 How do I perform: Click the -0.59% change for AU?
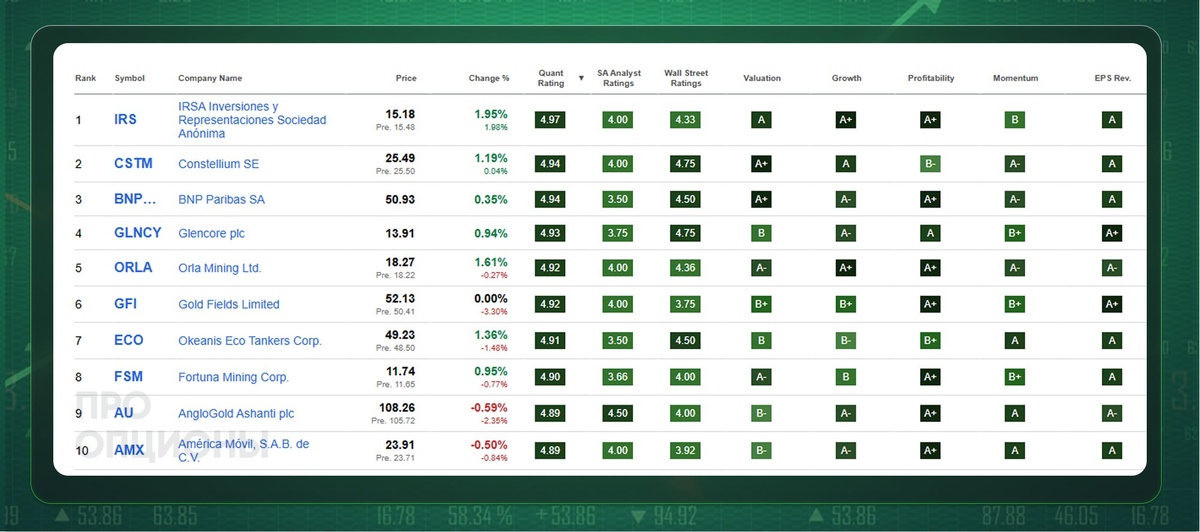490,408
